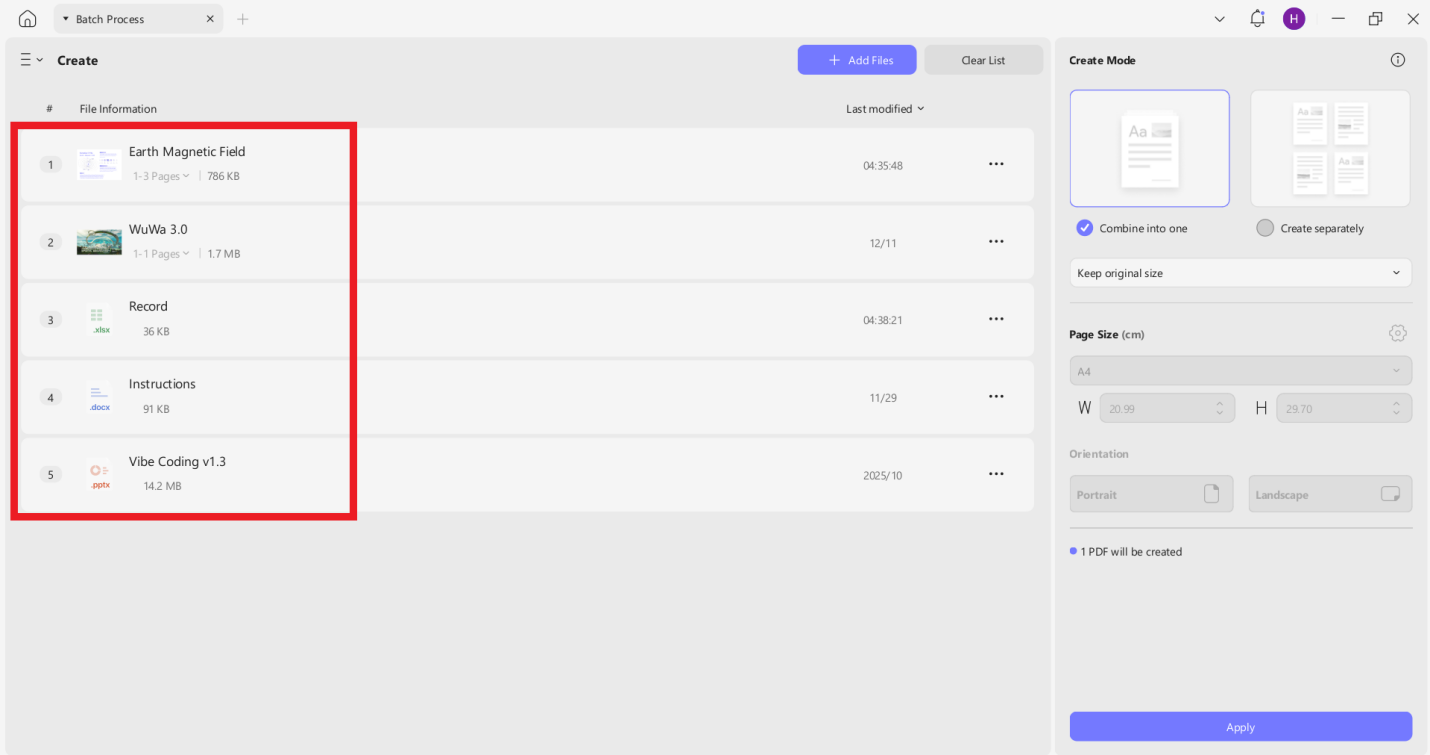Switch to the Batch Process tab
This screenshot has height=755, width=1430.
(110, 19)
